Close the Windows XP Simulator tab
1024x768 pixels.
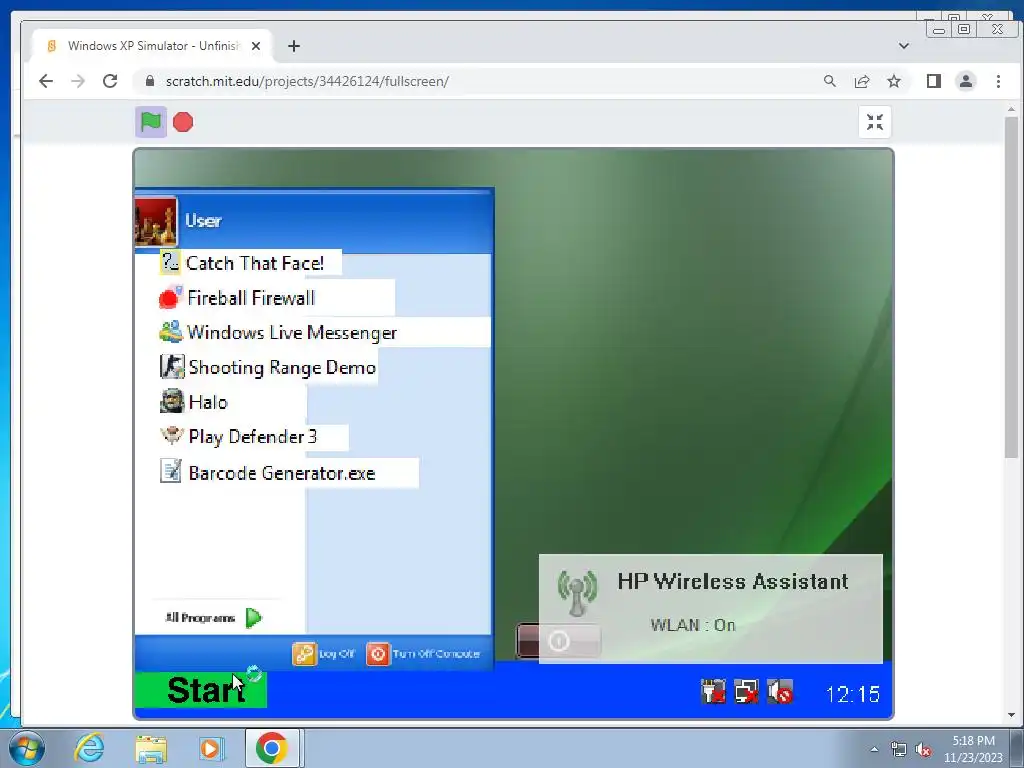pyautogui.click(x=256, y=46)
